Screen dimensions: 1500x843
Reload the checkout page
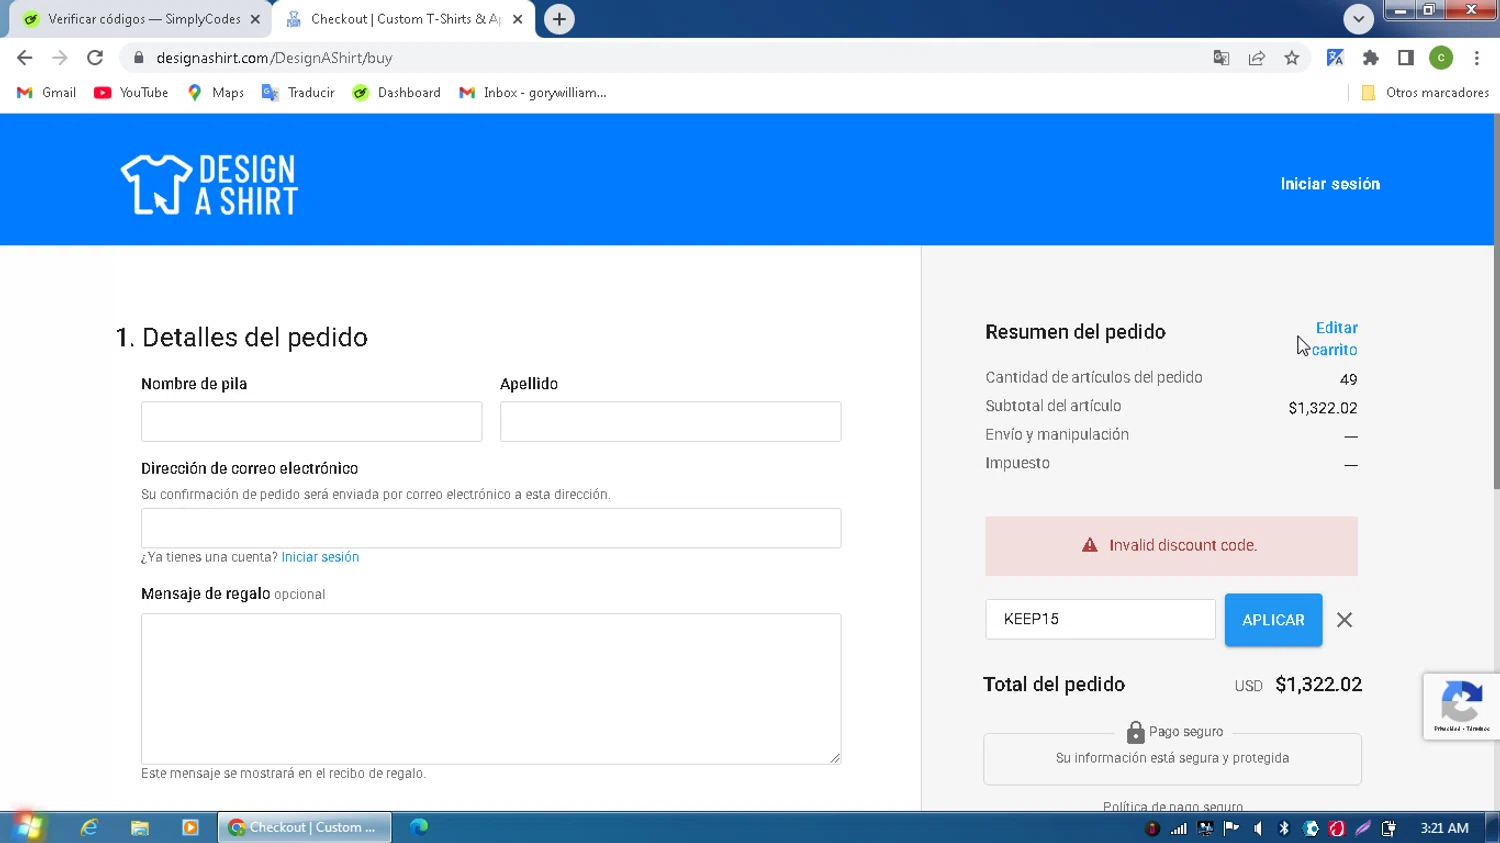[95, 58]
